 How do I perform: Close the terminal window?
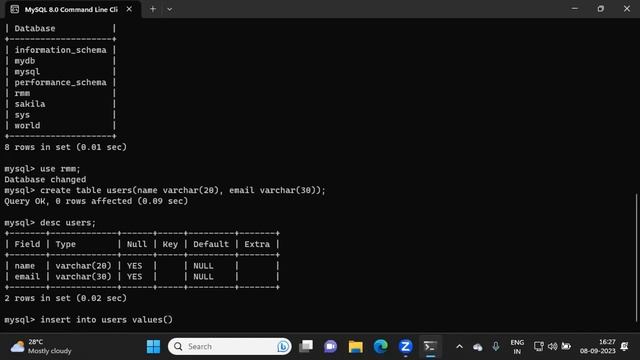pyautogui.click(x=627, y=9)
